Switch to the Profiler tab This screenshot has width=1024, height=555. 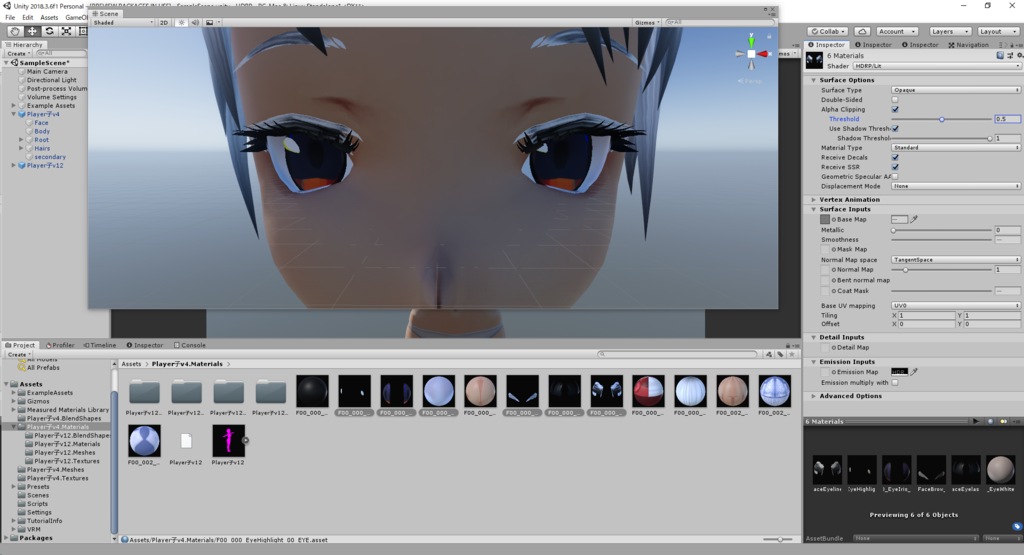pos(60,345)
